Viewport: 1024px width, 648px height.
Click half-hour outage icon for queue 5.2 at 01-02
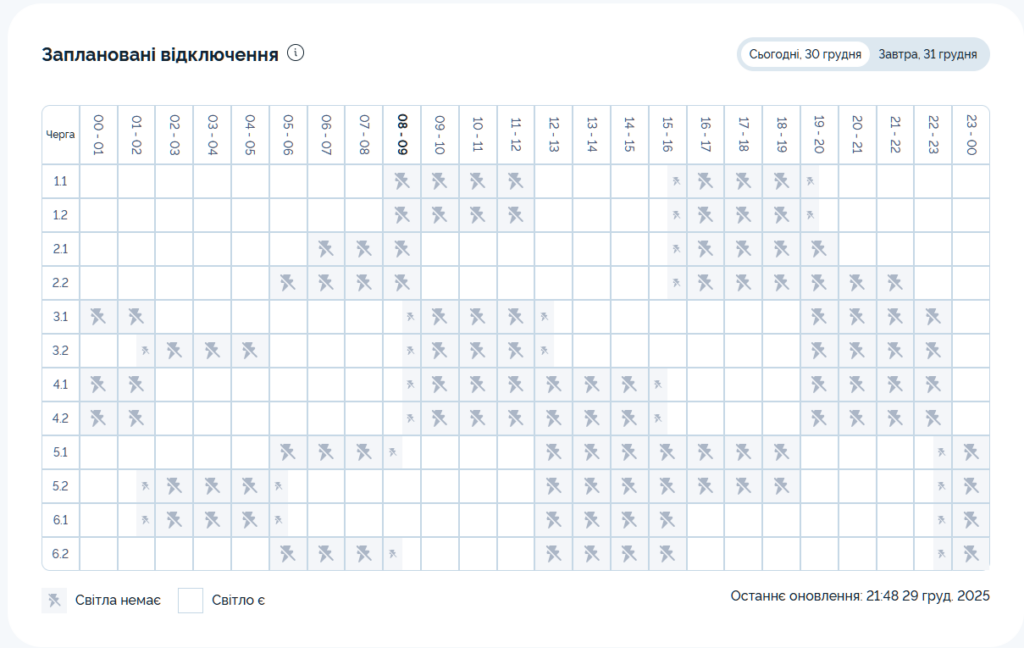click(145, 486)
